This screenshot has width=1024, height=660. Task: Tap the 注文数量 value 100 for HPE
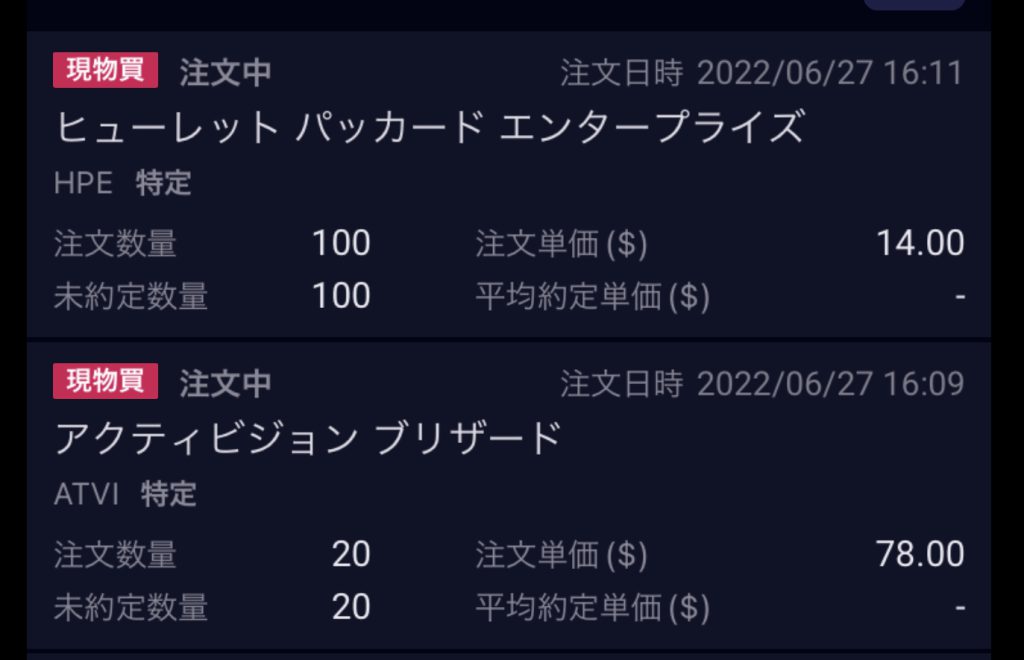pyautogui.click(x=341, y=243)
